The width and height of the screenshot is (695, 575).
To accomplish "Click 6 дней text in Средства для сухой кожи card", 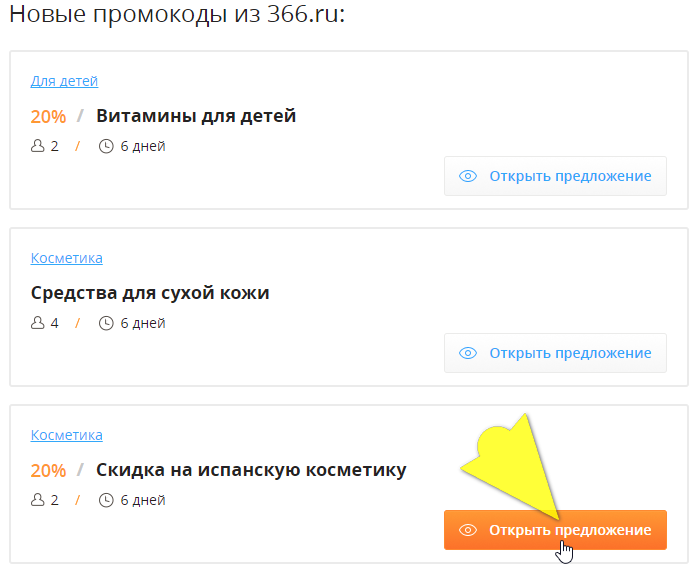I will click(x=143, y=323).
